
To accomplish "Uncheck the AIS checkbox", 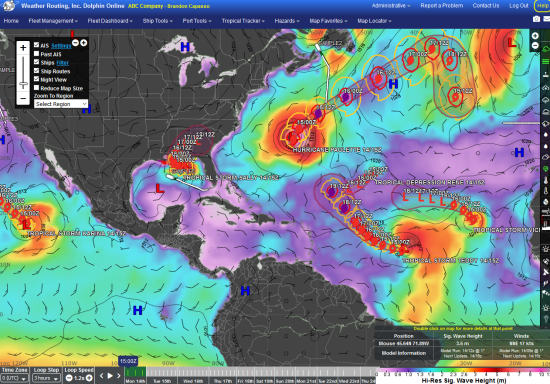I will coord(36,45).
